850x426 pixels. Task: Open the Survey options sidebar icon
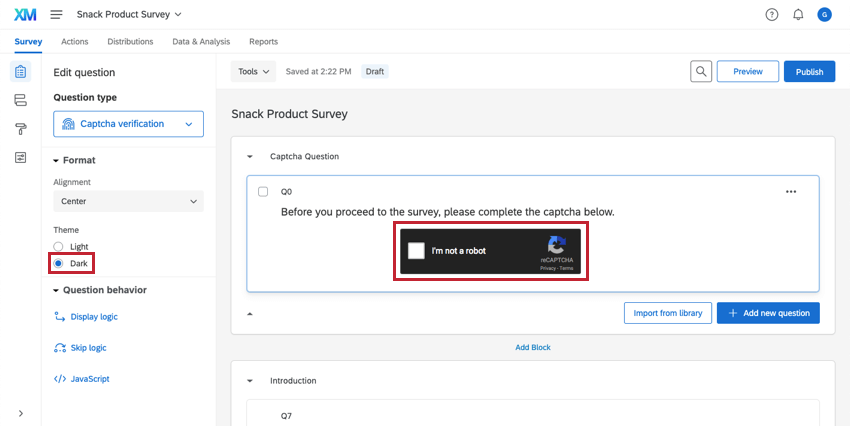pos(20,158)
